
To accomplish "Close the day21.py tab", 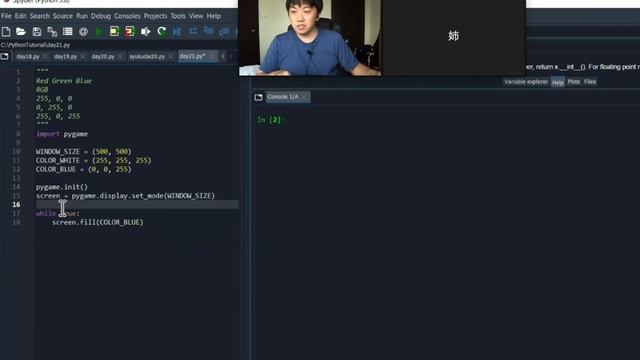I will 212,56.
